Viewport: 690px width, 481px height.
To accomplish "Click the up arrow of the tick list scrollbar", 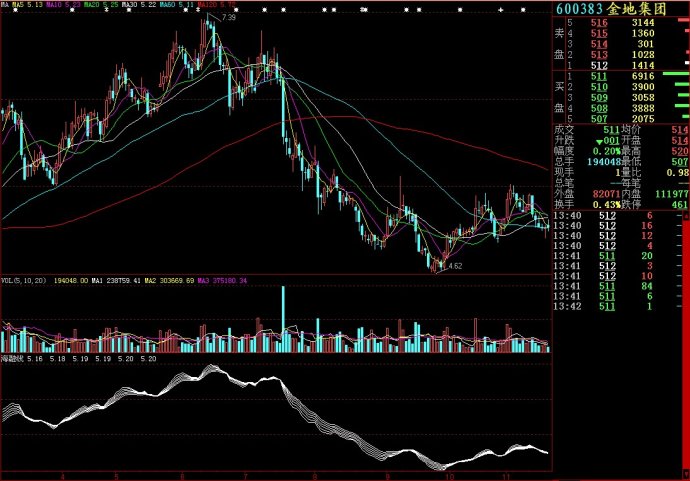I will (x=686, y=215).
